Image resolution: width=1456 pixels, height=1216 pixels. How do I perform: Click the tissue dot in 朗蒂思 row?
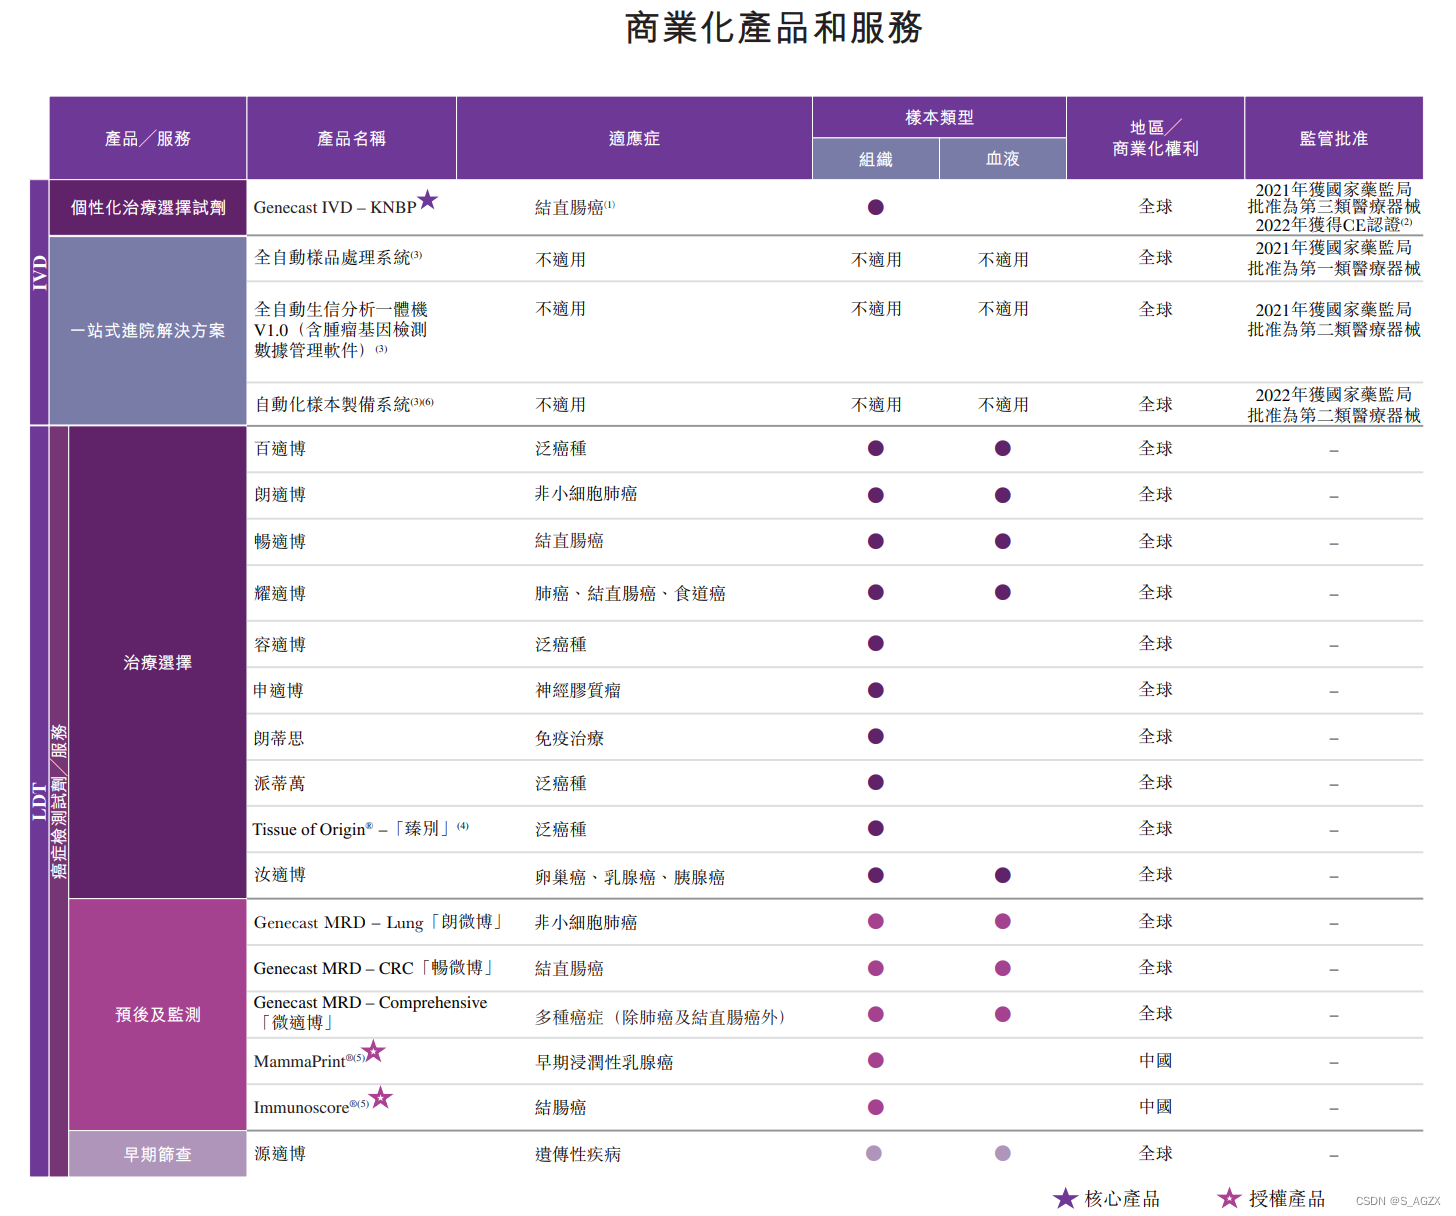pos(876,736)
